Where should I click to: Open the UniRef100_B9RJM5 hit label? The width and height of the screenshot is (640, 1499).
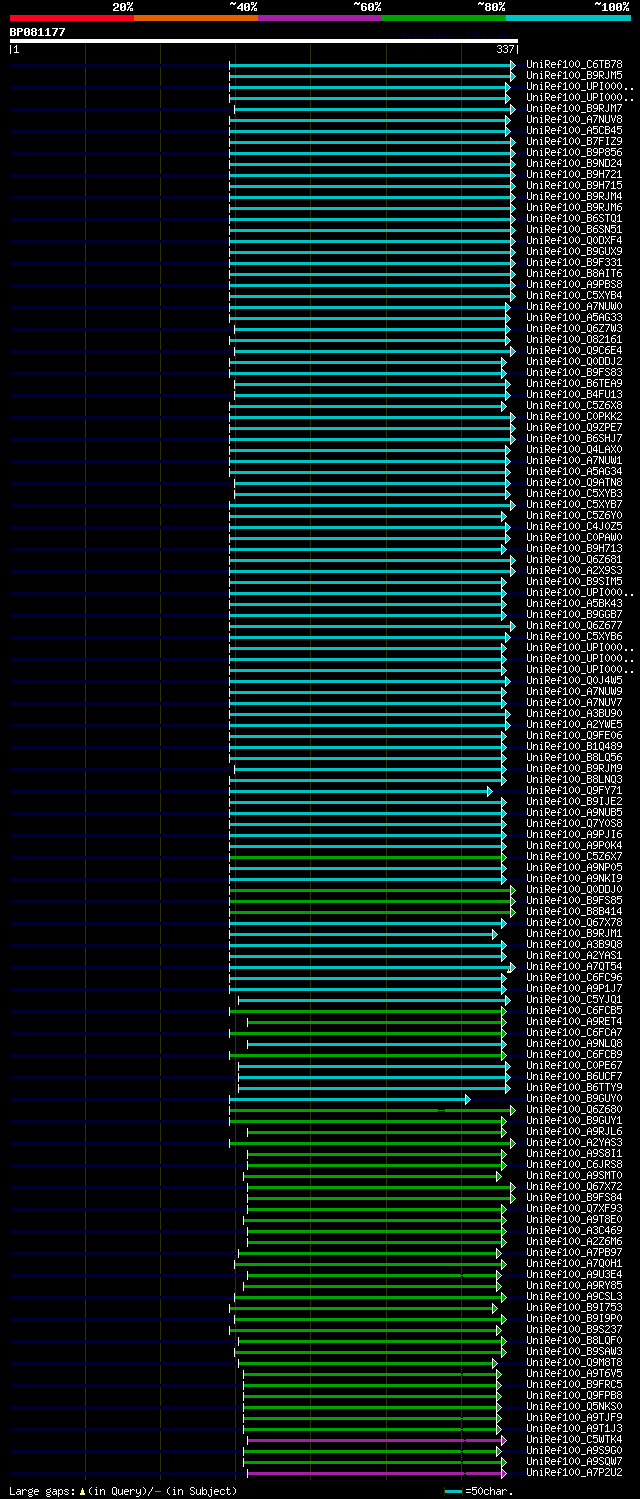574,75
